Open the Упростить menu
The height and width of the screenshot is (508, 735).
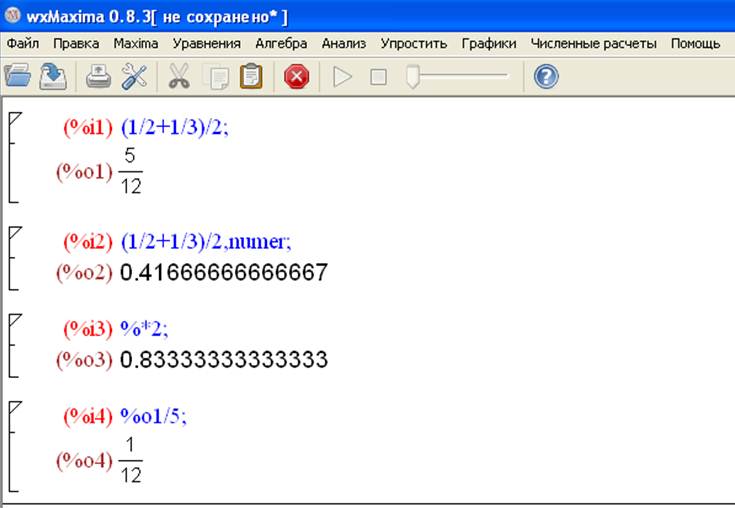[413, 44]
